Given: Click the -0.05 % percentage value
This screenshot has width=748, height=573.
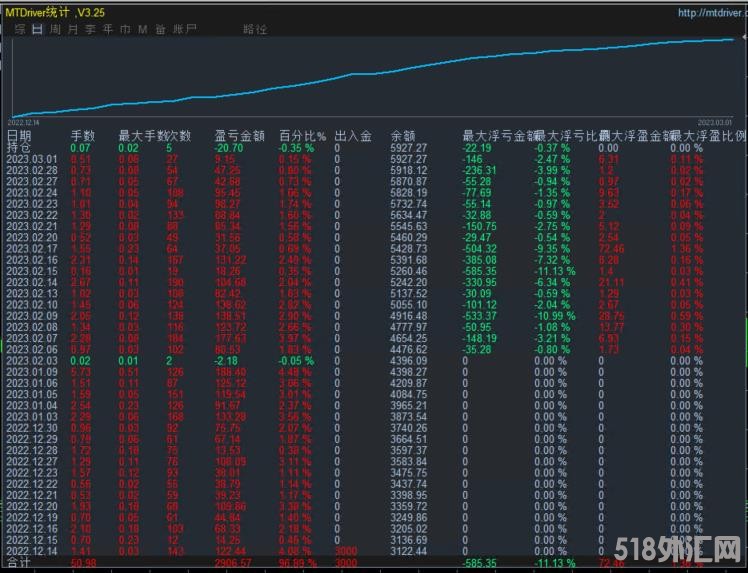Looking at the screenshot, I should (x=296, y=361).
